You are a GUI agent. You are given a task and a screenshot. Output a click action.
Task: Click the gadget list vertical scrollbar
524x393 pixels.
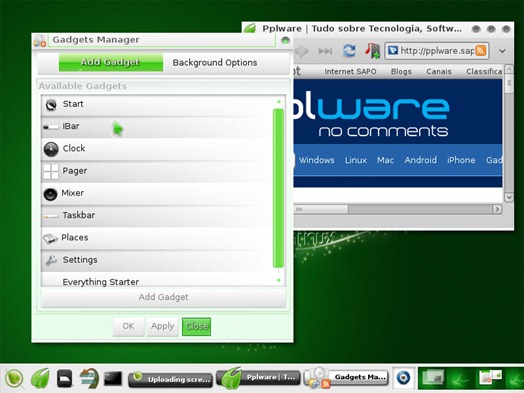coord(278,188)
